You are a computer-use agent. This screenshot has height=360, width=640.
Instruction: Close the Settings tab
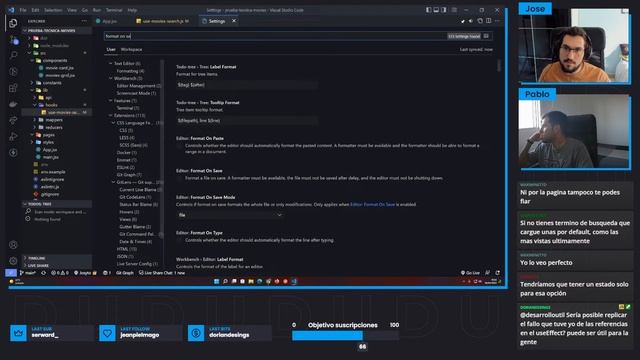click(x=234, y=21)
